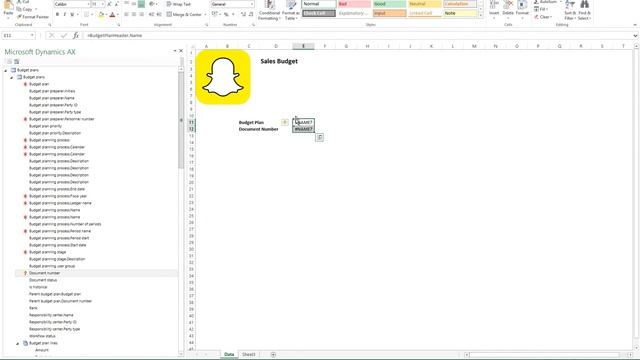Click the Snapchat ghost logo image

tap(223, 77)
